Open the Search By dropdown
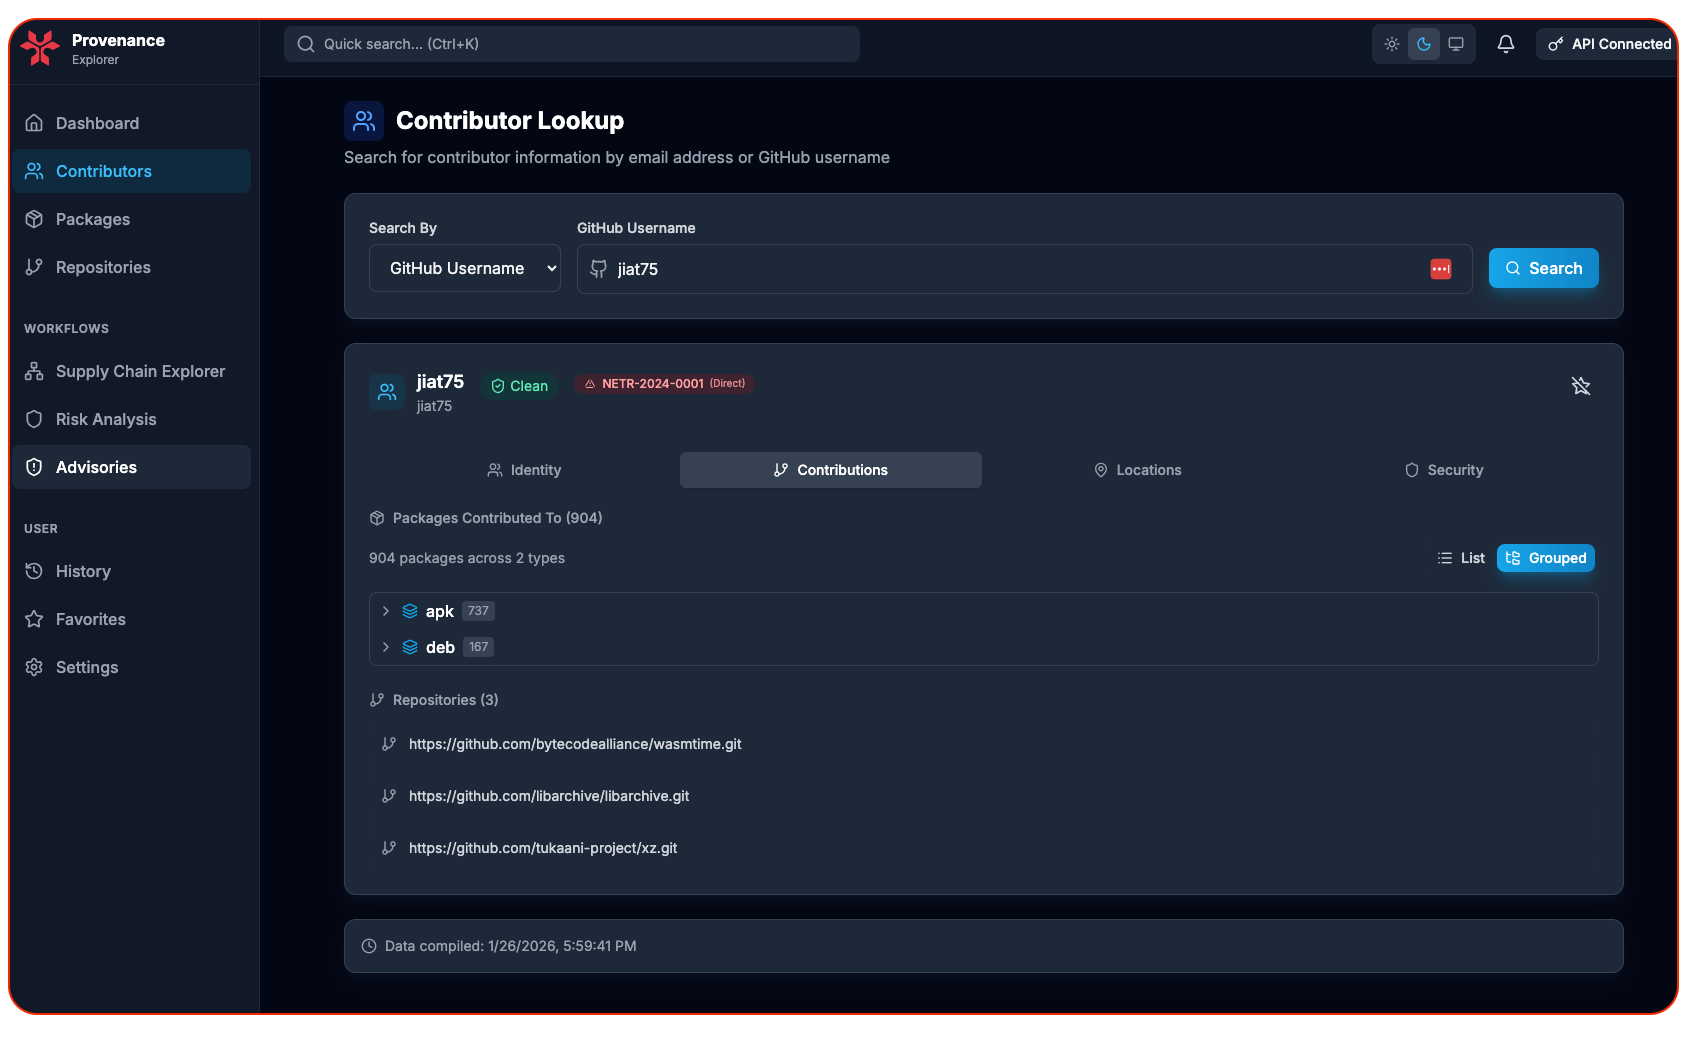The height and width of the screenshot is (1037, 1694). coord(464,268)
